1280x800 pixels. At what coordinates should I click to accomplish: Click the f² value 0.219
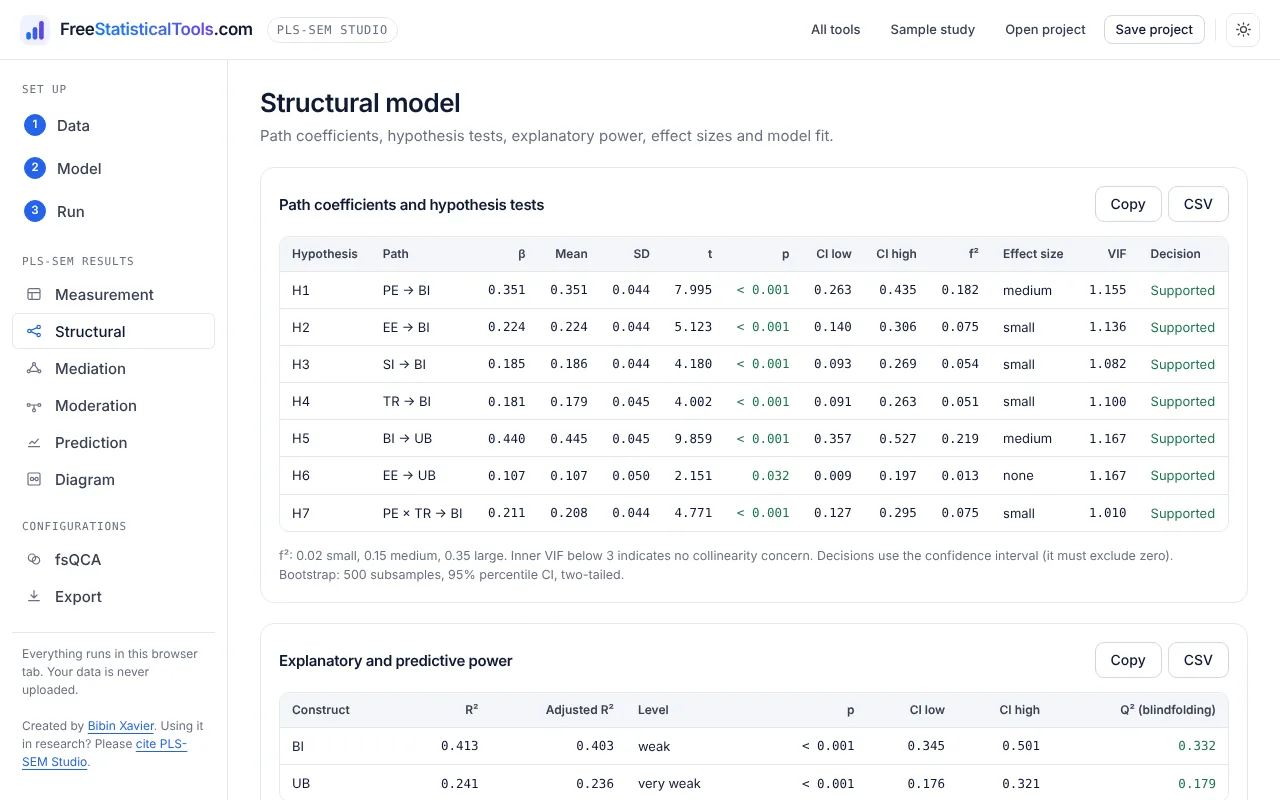[960, 439]
